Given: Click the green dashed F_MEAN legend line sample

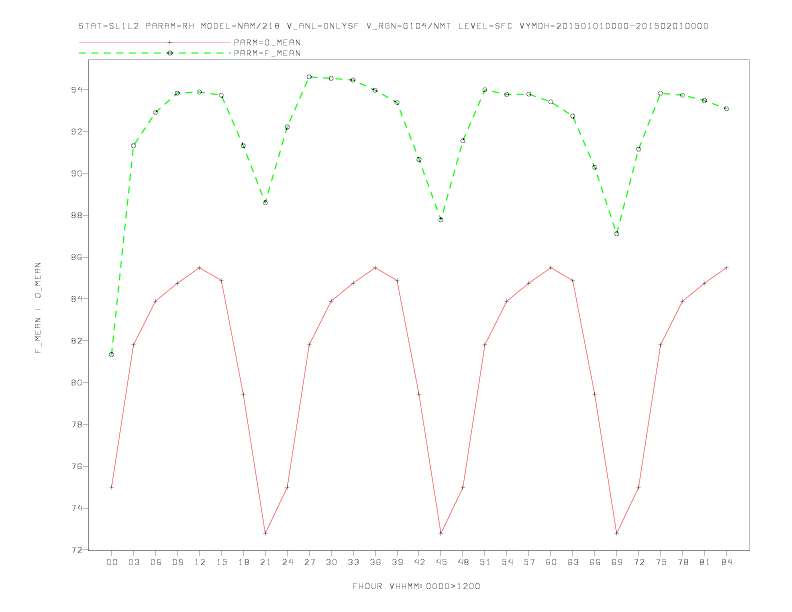Looking at the screenshot, I should (x=155, y=53).
